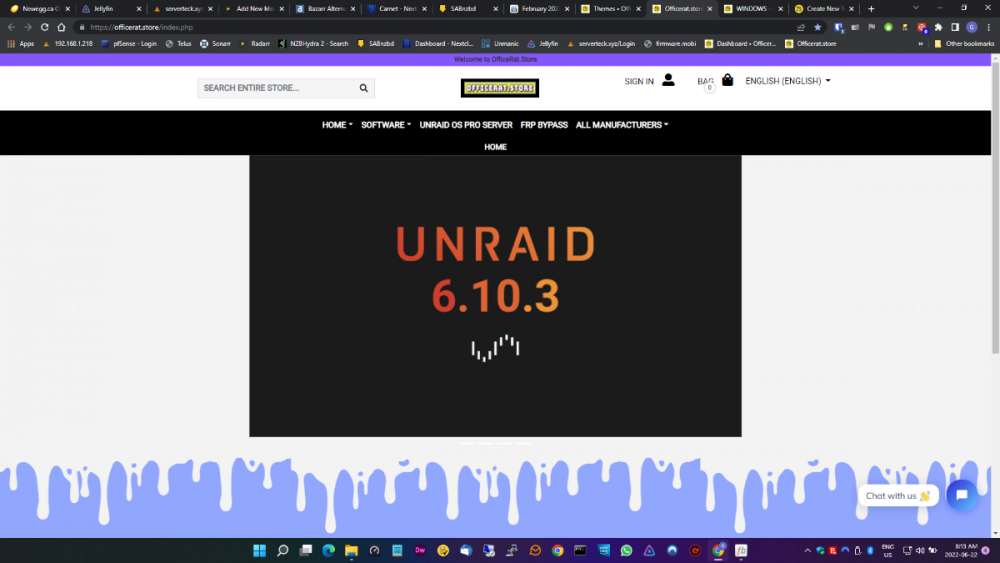
Task: Open the Unraid OS Pro Server menu item
Action: point(466,125)
